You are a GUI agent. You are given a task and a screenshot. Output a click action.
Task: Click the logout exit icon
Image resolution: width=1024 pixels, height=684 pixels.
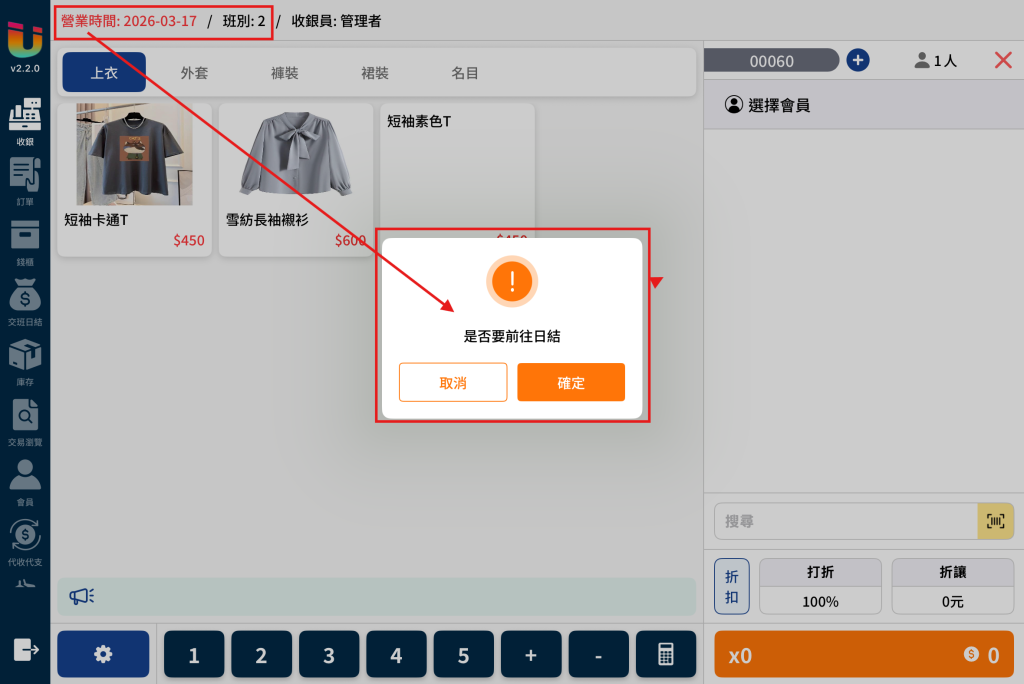click(x=26, y=650)
